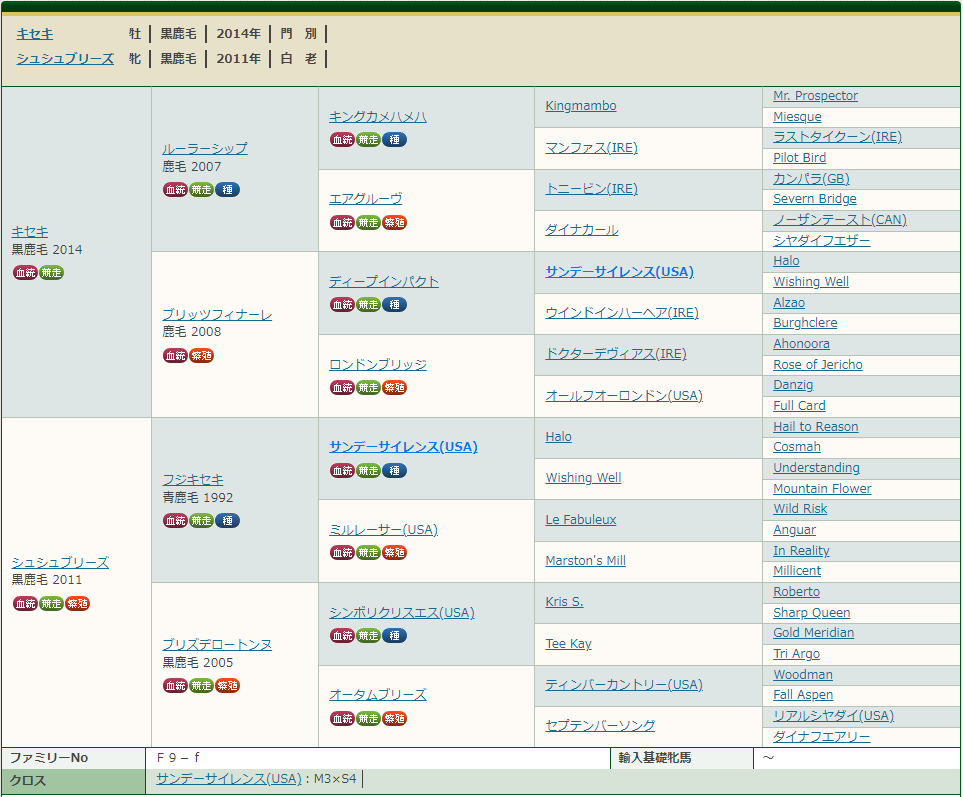Open the Burghclere link
The width and height of the screenshot is (963, 797).
pos(805,323)
